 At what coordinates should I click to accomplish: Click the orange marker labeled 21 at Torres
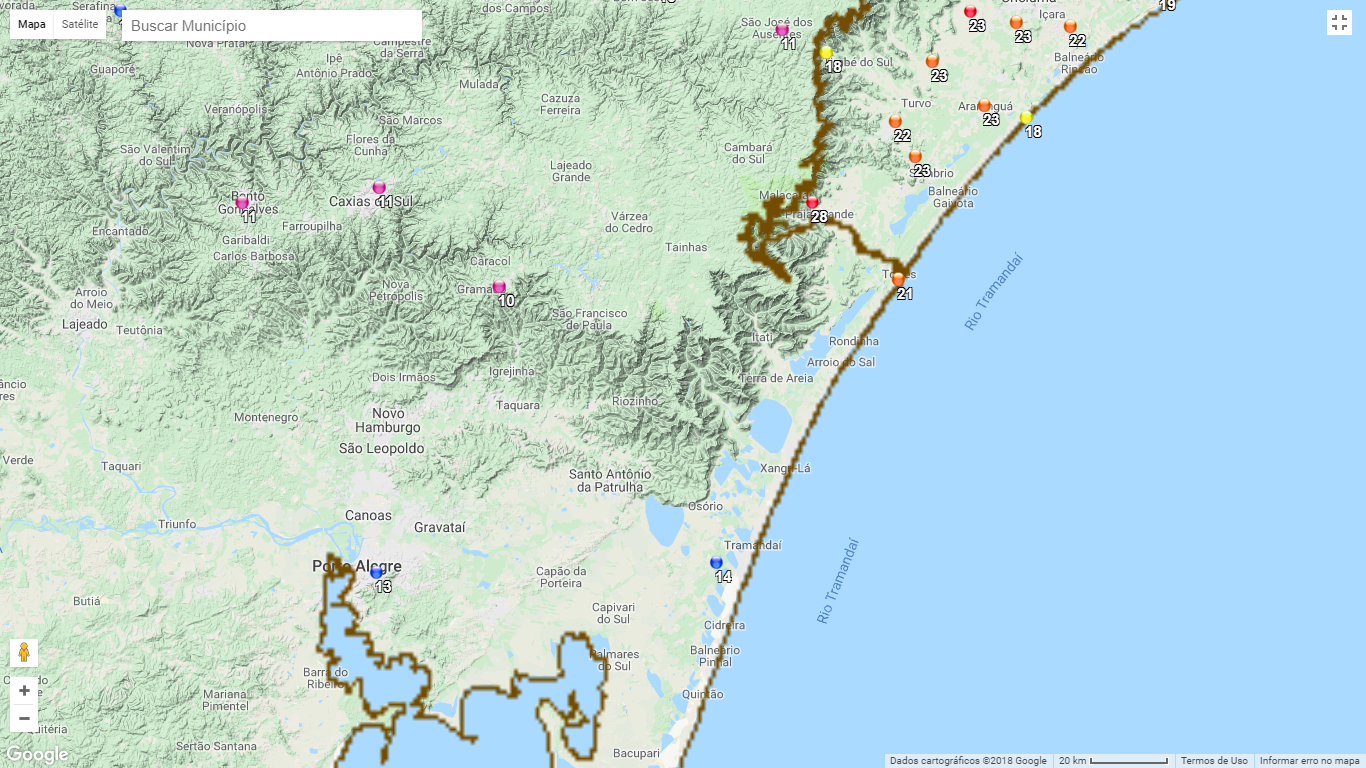[x=898, y=279]
